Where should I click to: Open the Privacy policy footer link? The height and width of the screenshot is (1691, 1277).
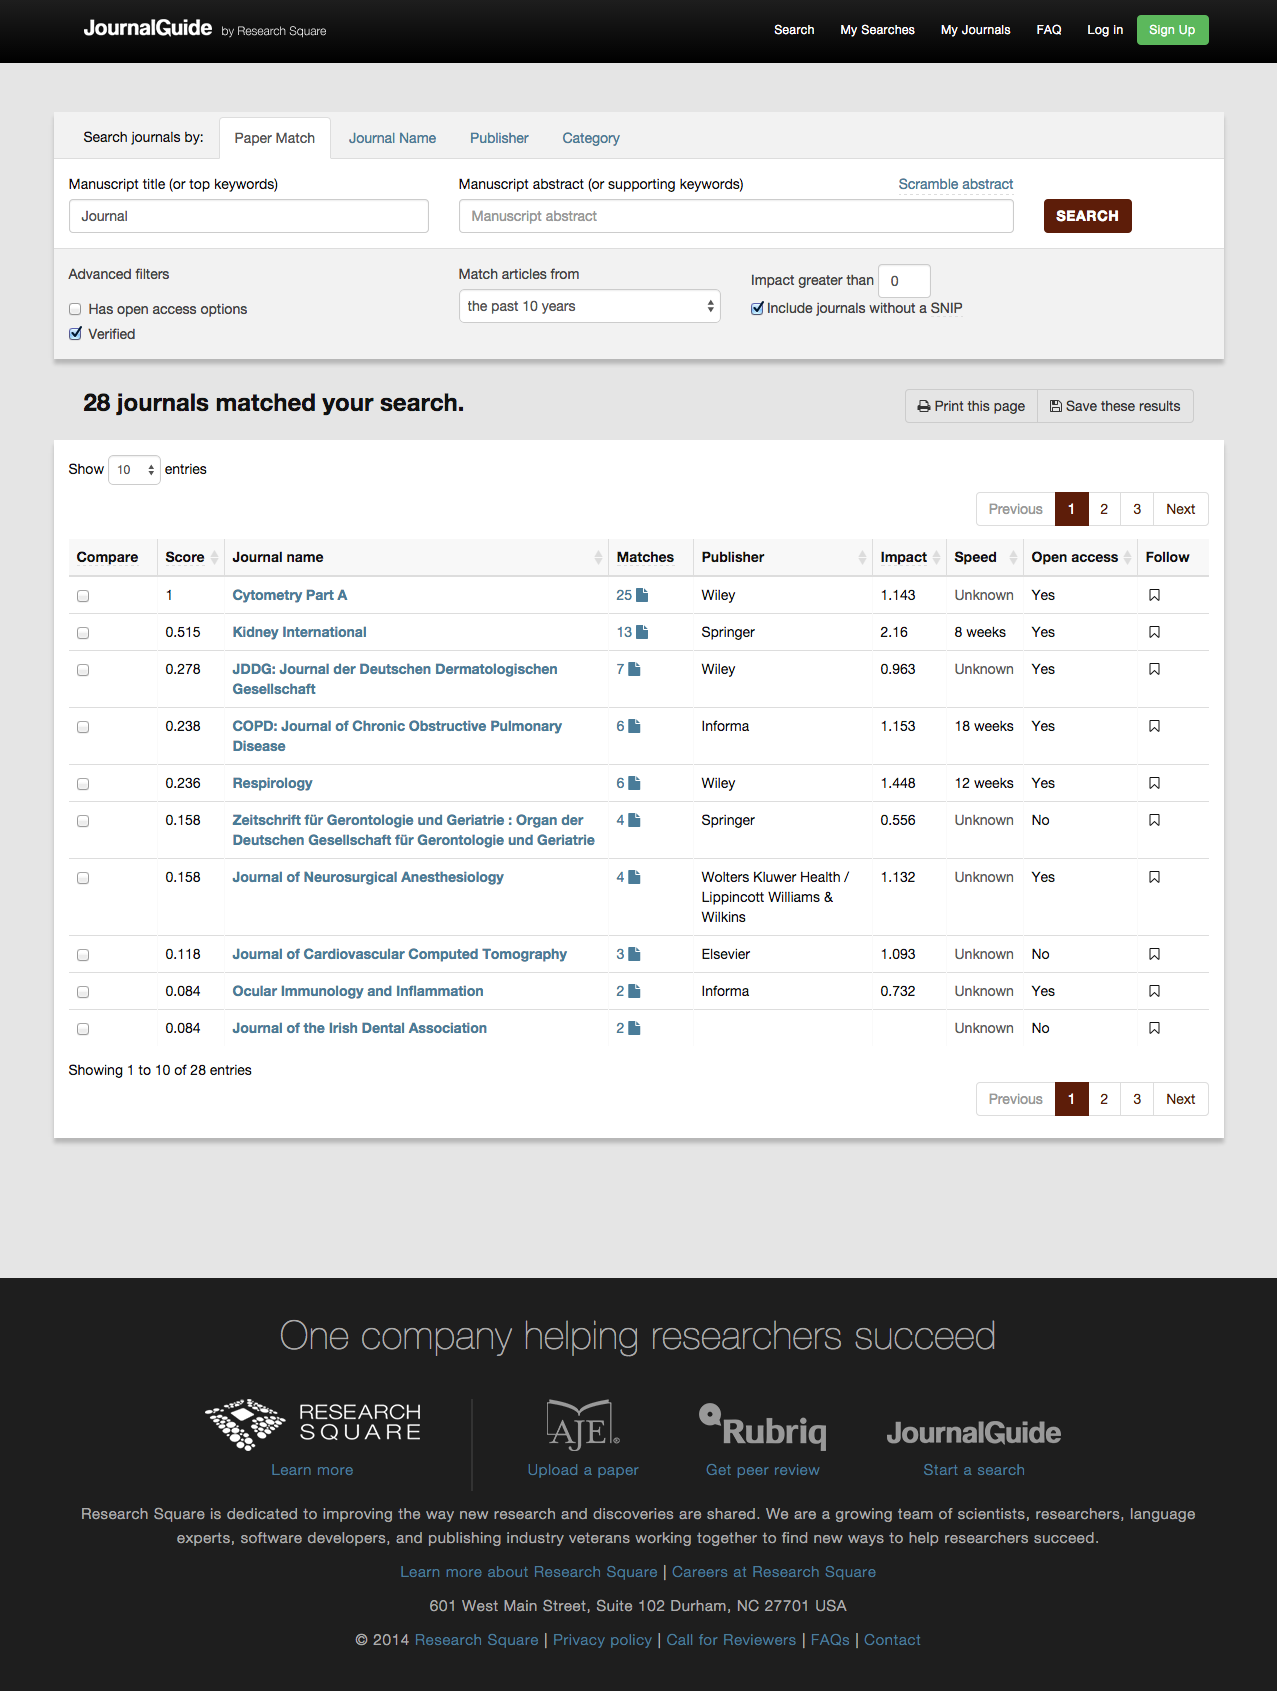tap(602, 1640)
